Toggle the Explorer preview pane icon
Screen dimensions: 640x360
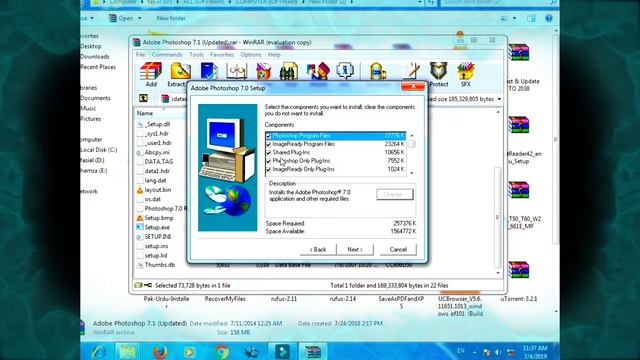(531, 18)
